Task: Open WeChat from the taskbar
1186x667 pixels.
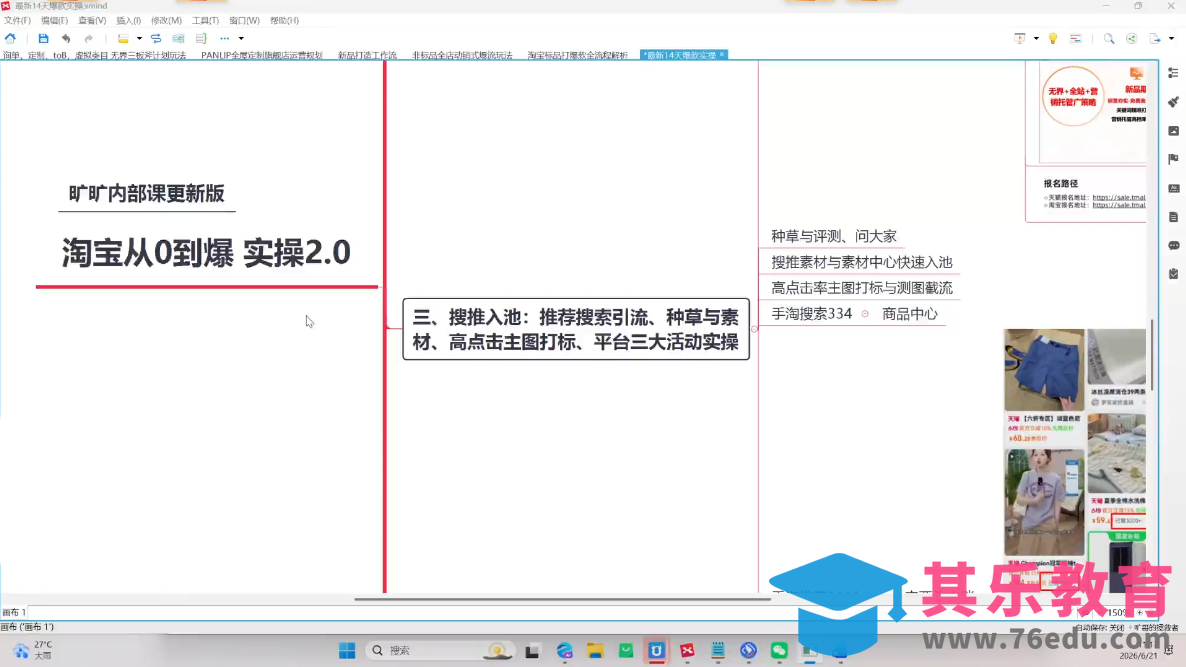Action: coord(779,650)
